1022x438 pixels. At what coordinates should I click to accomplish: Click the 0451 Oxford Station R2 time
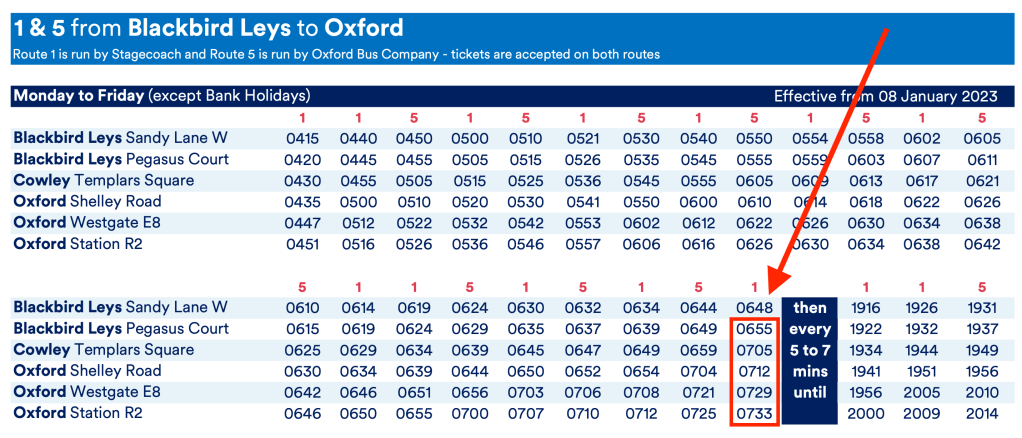[x=301, y=244]
